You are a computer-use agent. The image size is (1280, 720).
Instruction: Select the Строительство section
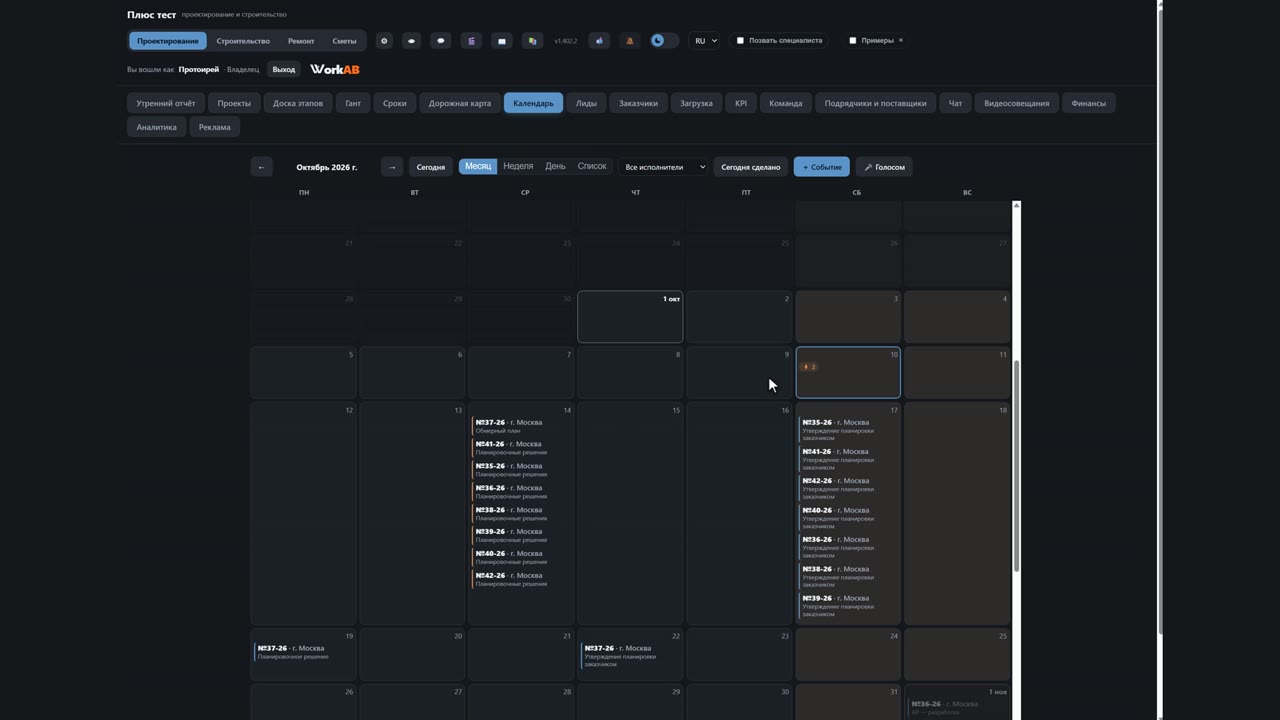click(x=243, y=41)
